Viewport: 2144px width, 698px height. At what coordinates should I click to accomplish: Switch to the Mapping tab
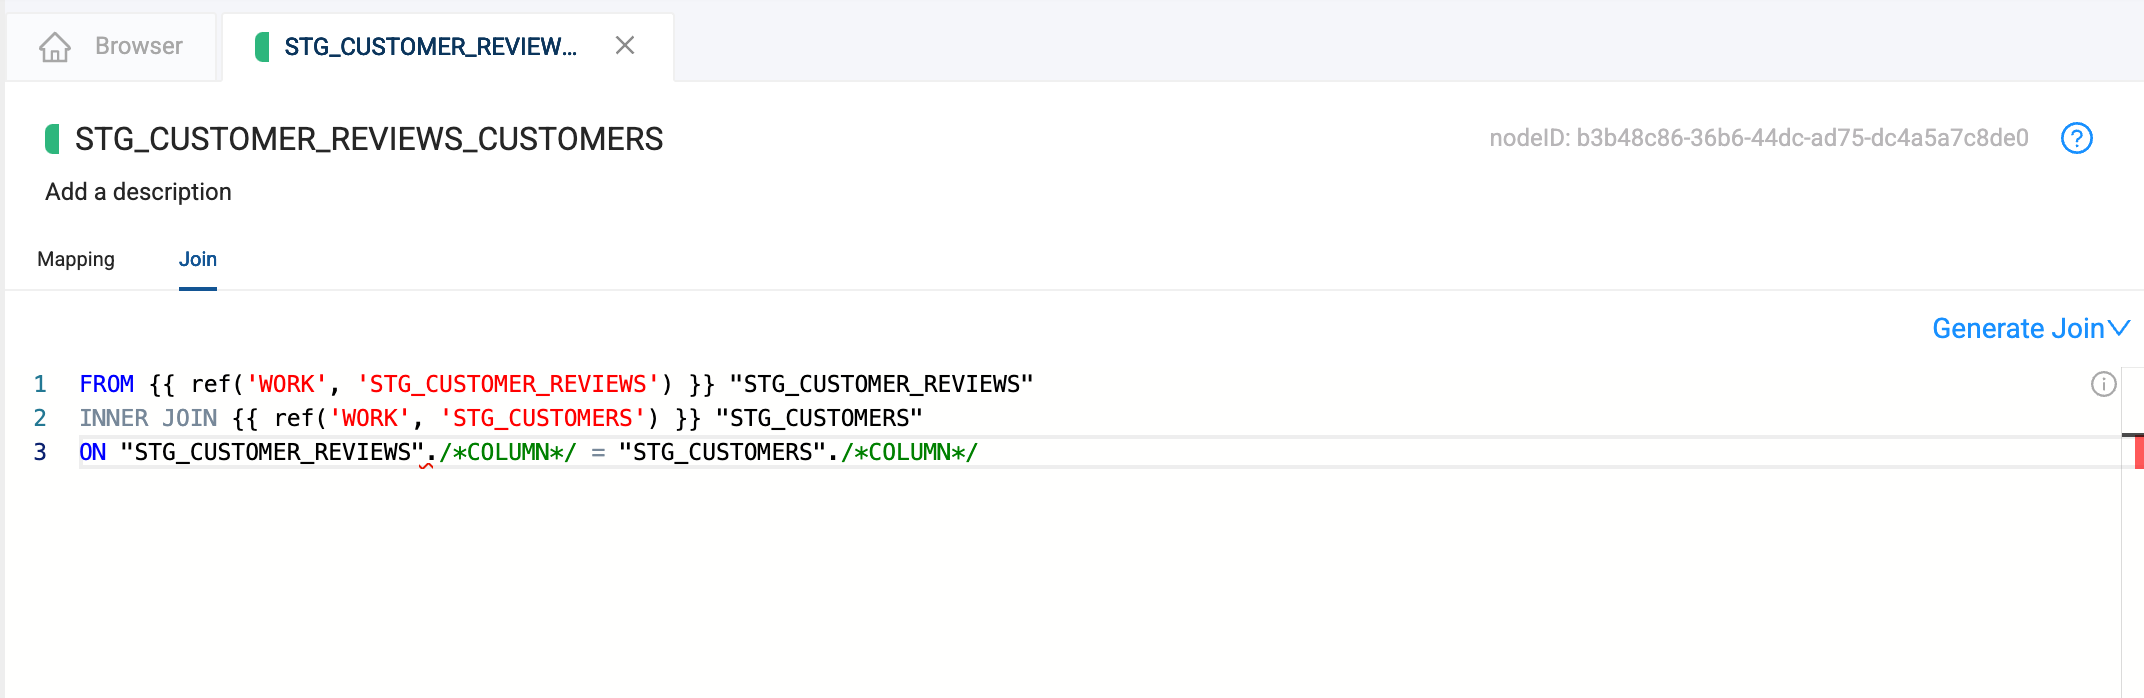pyautogui.click(x=76, y=259)
